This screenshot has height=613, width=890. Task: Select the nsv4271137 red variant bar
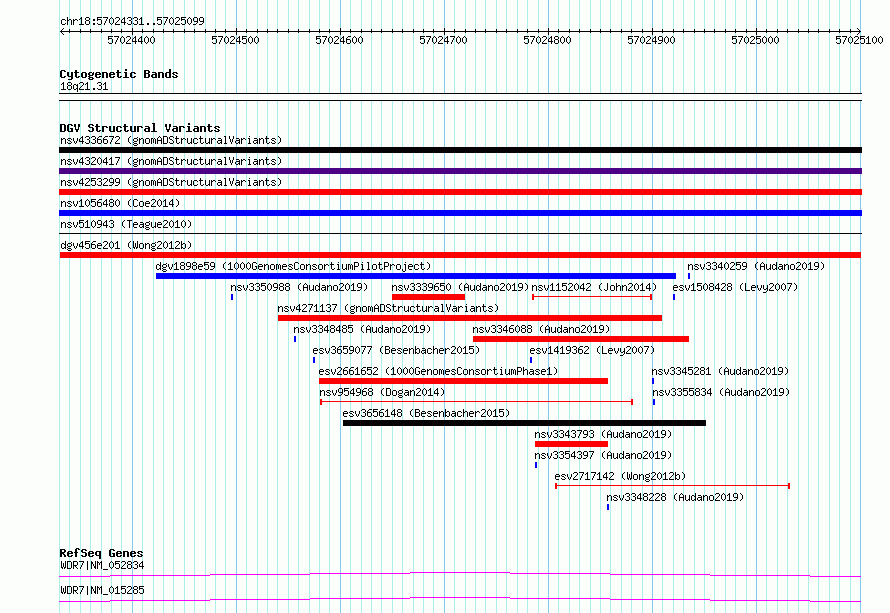[x=470, y=318]
